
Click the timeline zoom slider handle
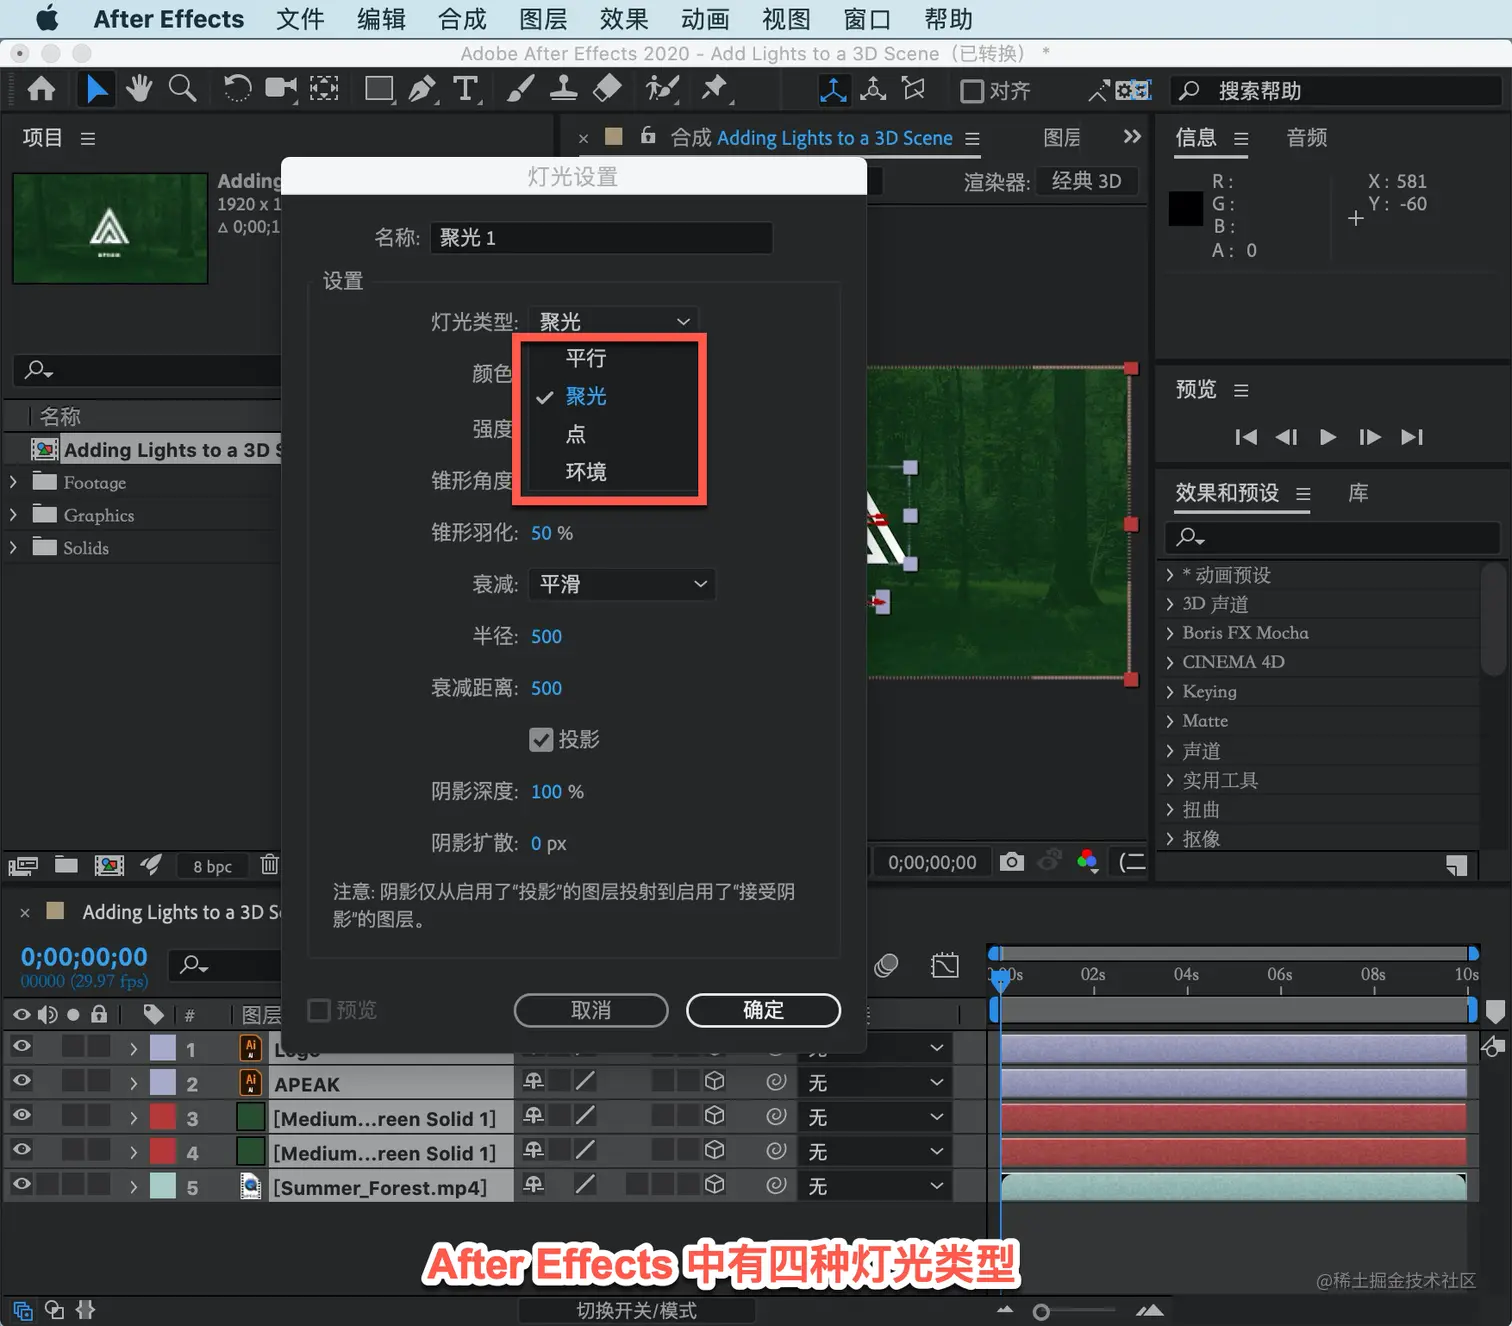(x=1041, y=1311)
